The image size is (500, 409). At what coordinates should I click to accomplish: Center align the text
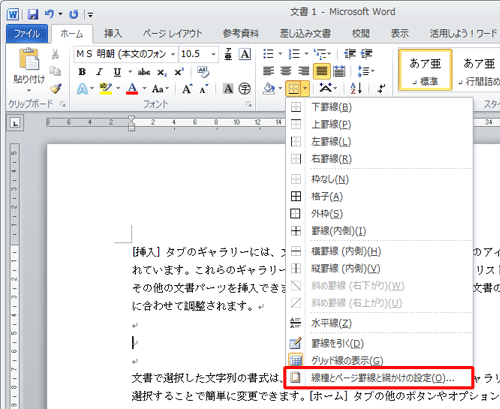(x=286, y=71)
